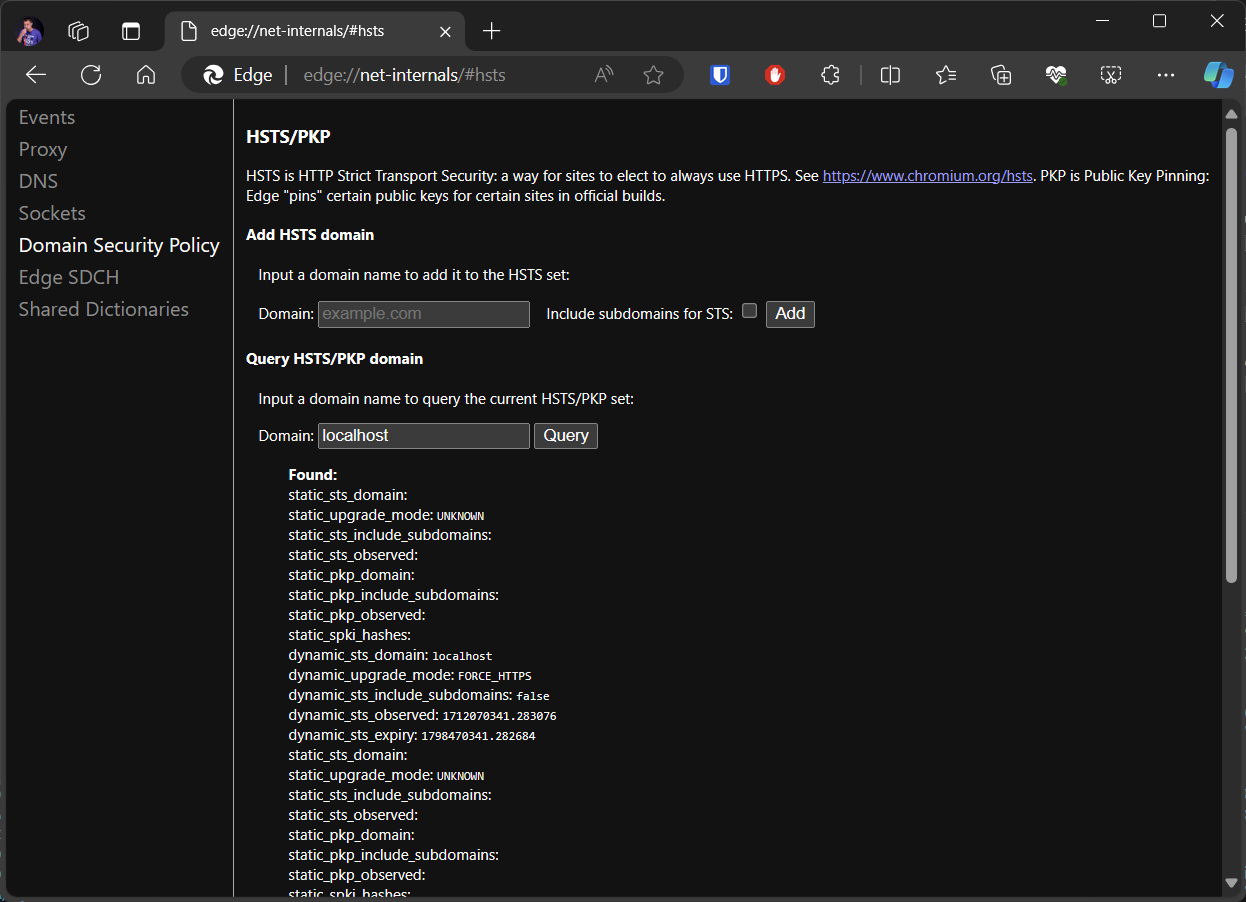Open the Copilot sidebar
This screenshot has width=1246, height=902.
1218,74
